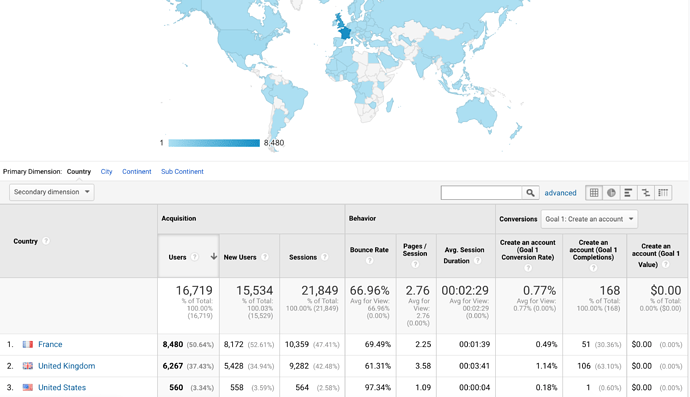Screen dimensions: 690x397
Task: Open the United Kingdom country link
Action: click(66, 366)
